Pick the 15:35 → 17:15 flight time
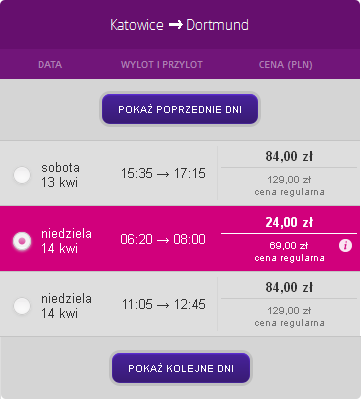Image resolution: width=361 pixels, height=399 pixels. pos(163,173)
